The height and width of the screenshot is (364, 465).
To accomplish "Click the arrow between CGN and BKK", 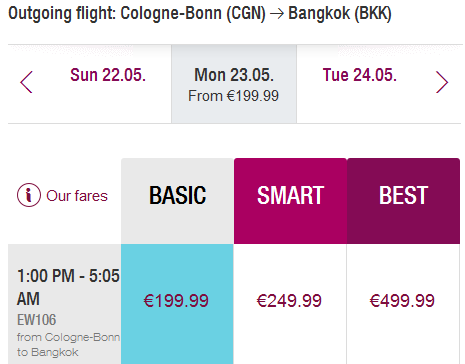I will (277, 14).
